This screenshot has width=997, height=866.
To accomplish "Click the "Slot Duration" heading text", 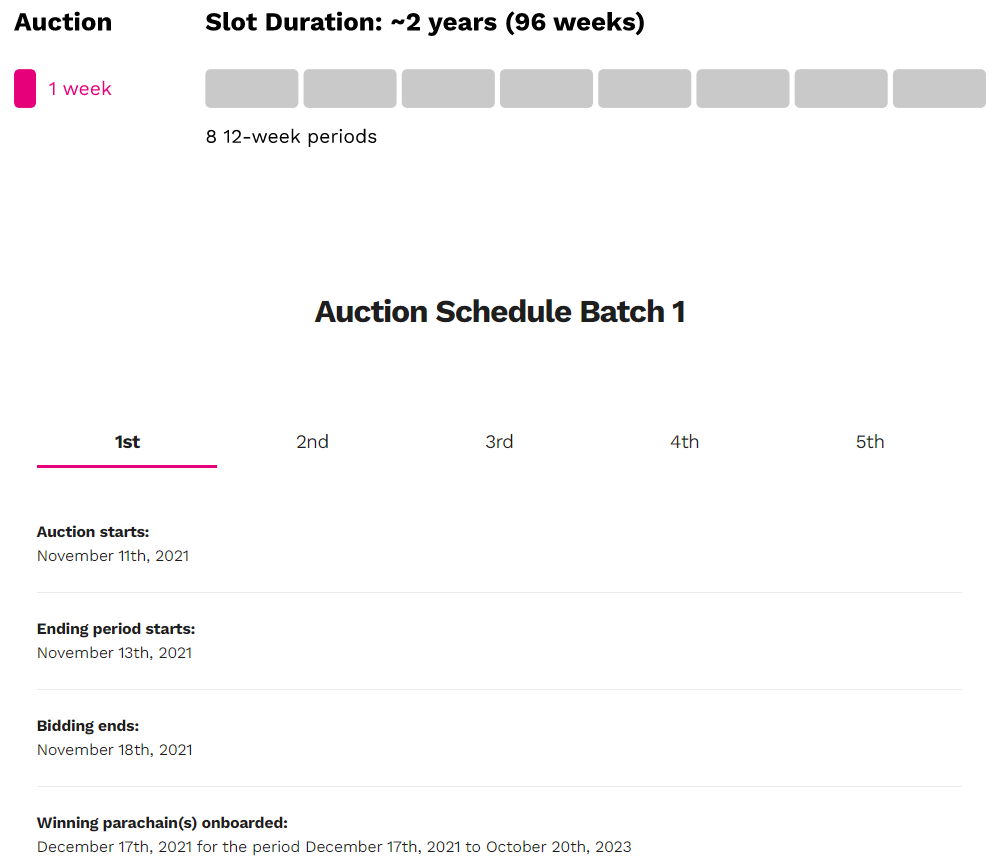I will 425,22.
